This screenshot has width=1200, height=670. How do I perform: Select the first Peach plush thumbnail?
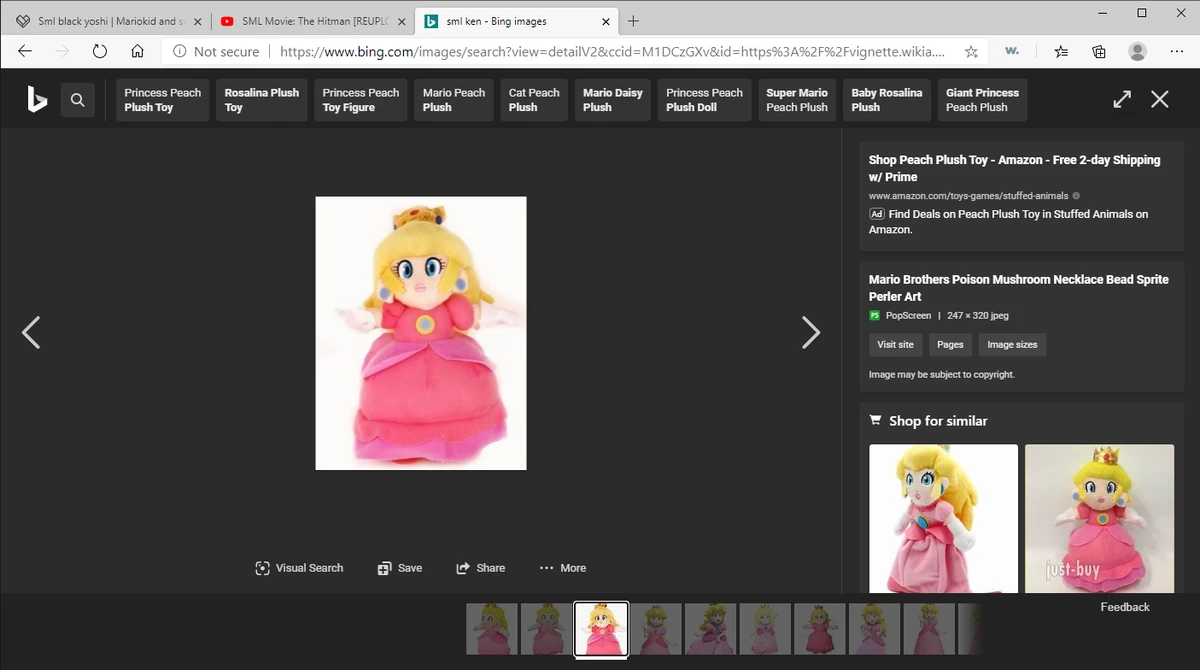(491, 628)
